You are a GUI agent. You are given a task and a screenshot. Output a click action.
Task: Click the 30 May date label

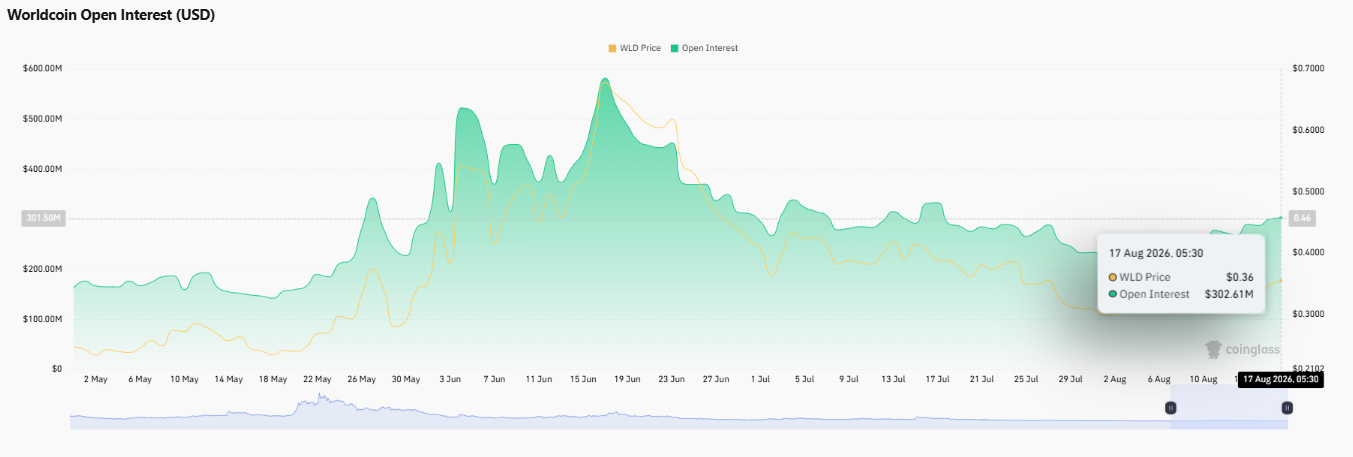(406, 380)
